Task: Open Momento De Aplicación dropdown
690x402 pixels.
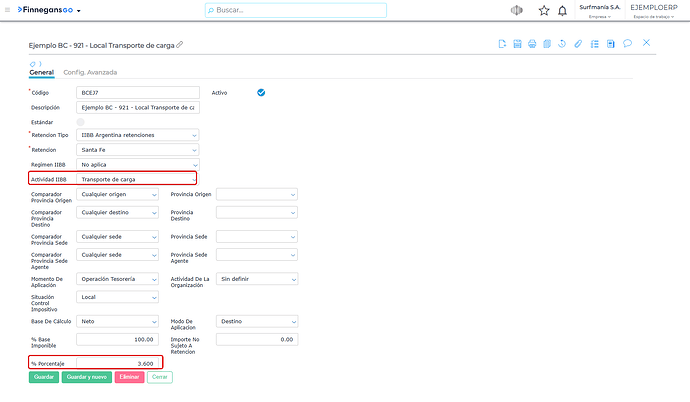Action: click(x=117, y=279)
